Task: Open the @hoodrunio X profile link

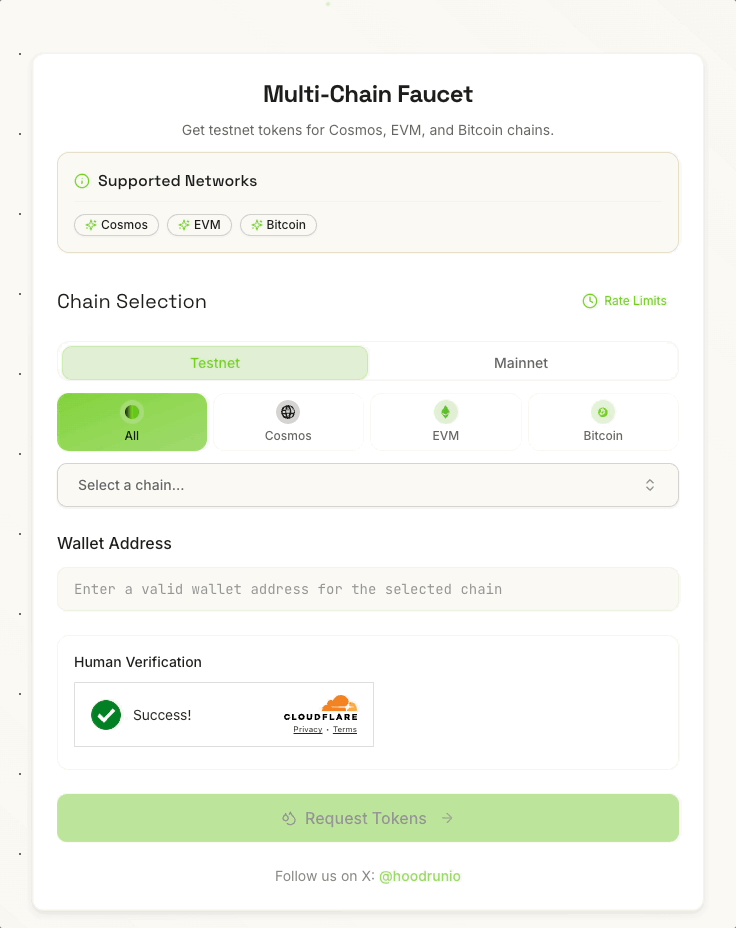Action: (420, 876)
